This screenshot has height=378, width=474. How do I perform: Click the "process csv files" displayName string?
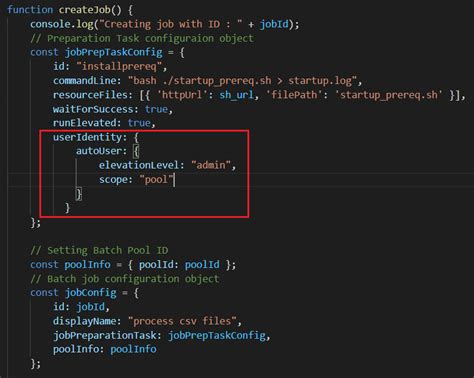click(182, 321)
